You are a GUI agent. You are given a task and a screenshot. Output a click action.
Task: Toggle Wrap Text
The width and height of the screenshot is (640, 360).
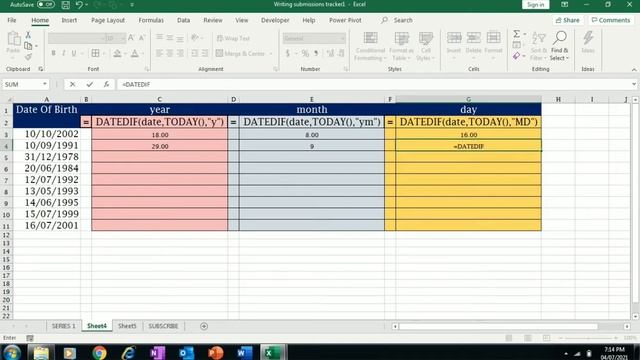233,38
